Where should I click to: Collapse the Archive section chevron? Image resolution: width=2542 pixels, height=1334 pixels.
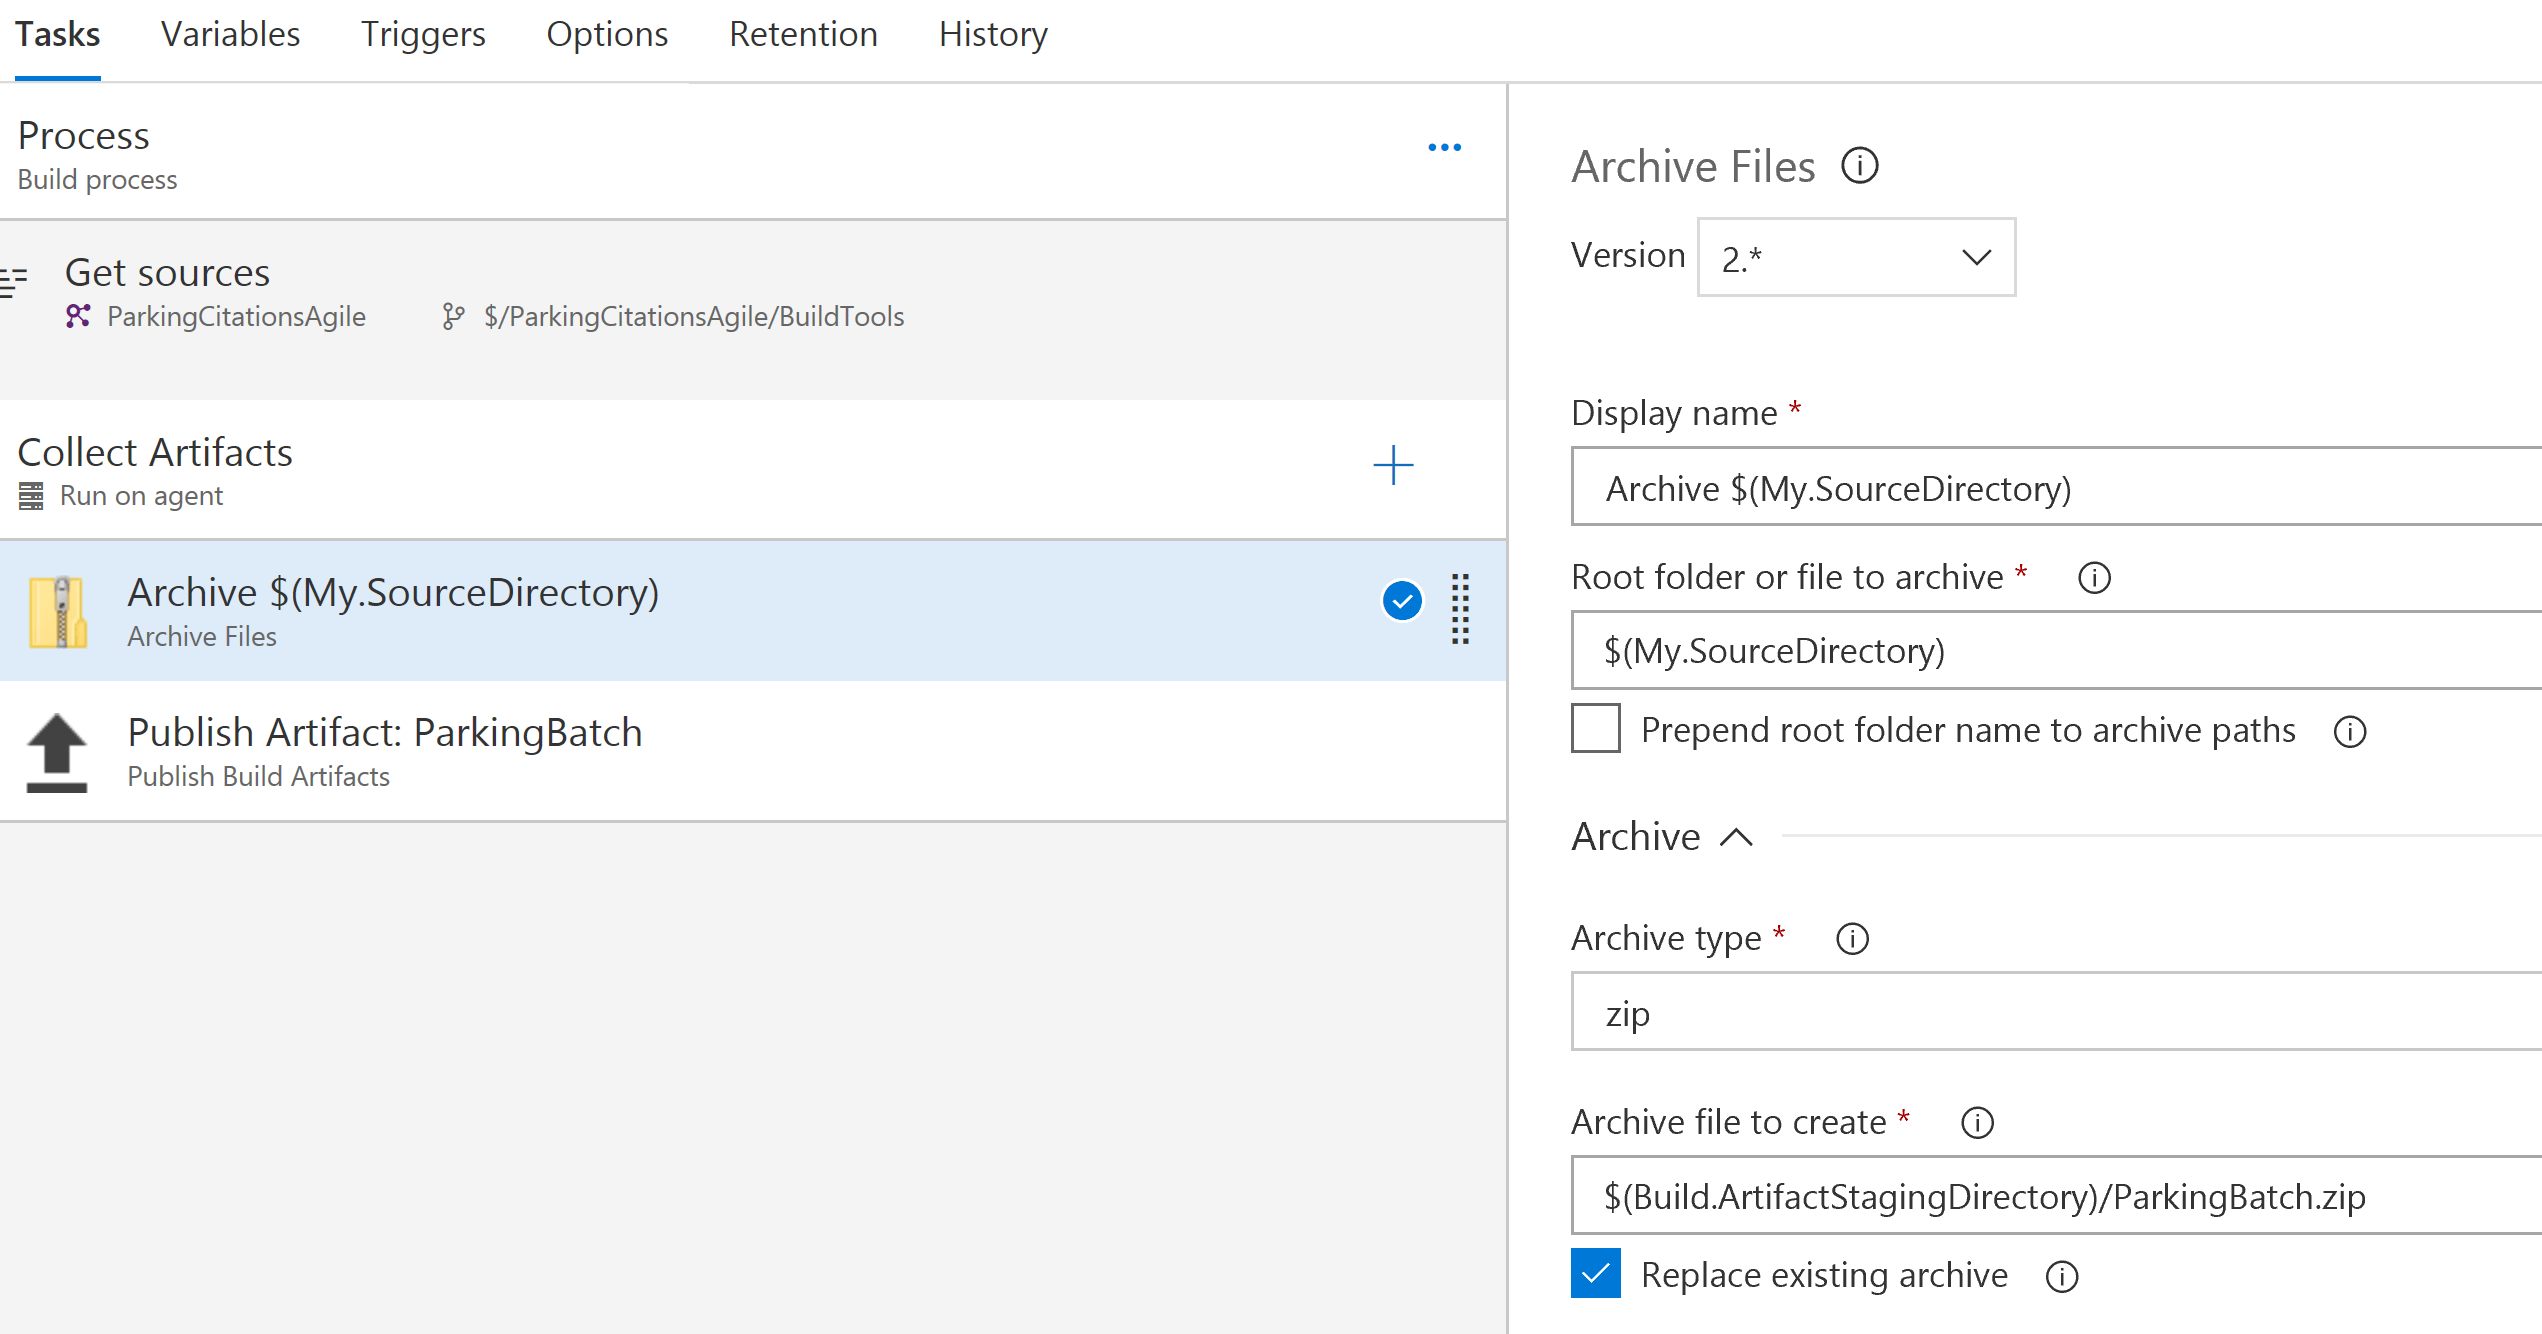(x=1736, y=837)
